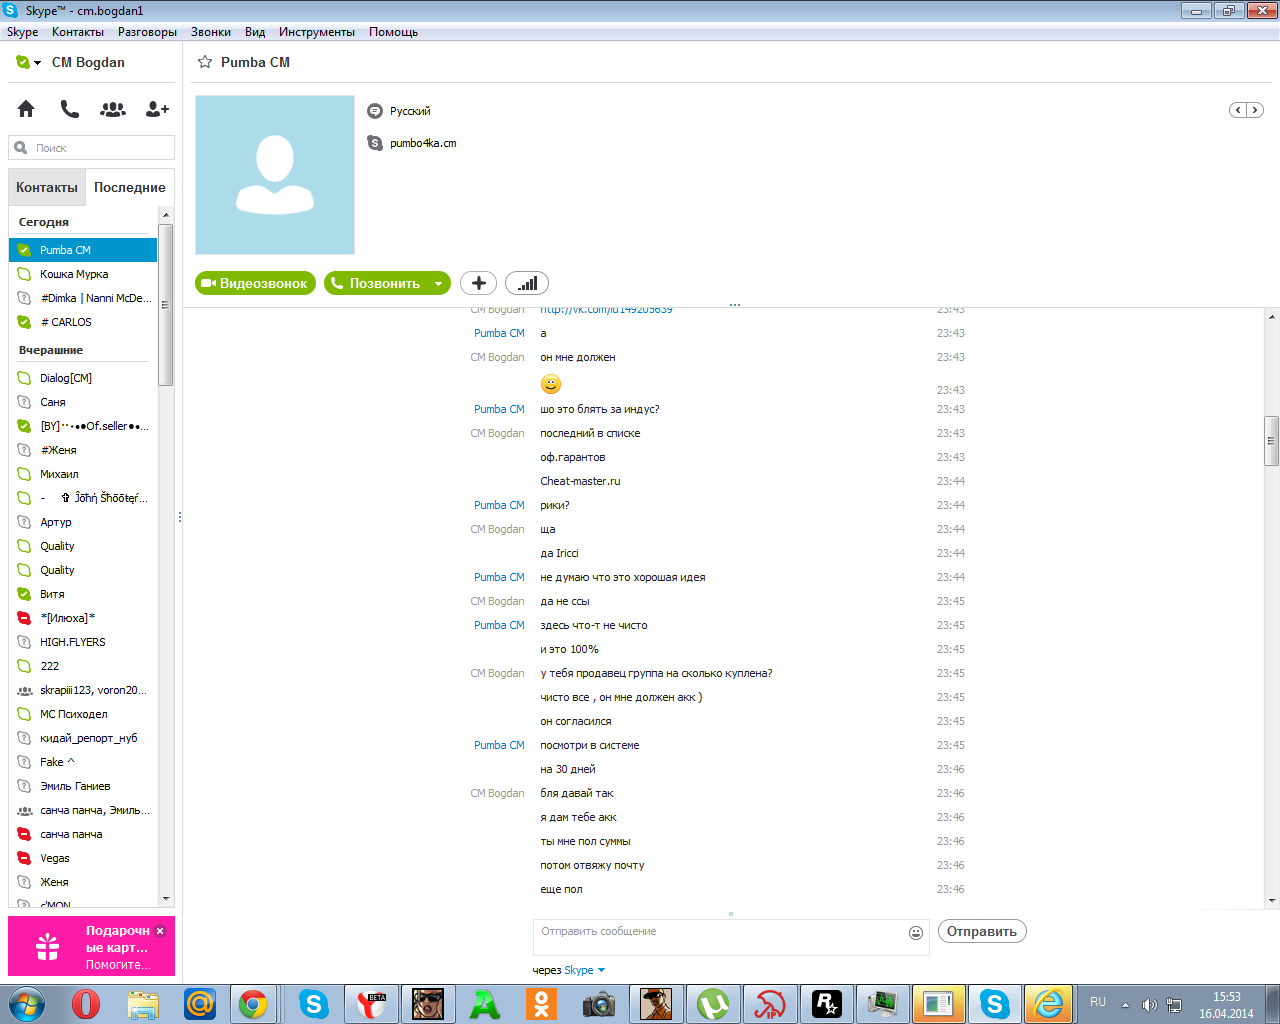
Task: Select Кошка Мурка contact
Action: click(x=83, y=274)
